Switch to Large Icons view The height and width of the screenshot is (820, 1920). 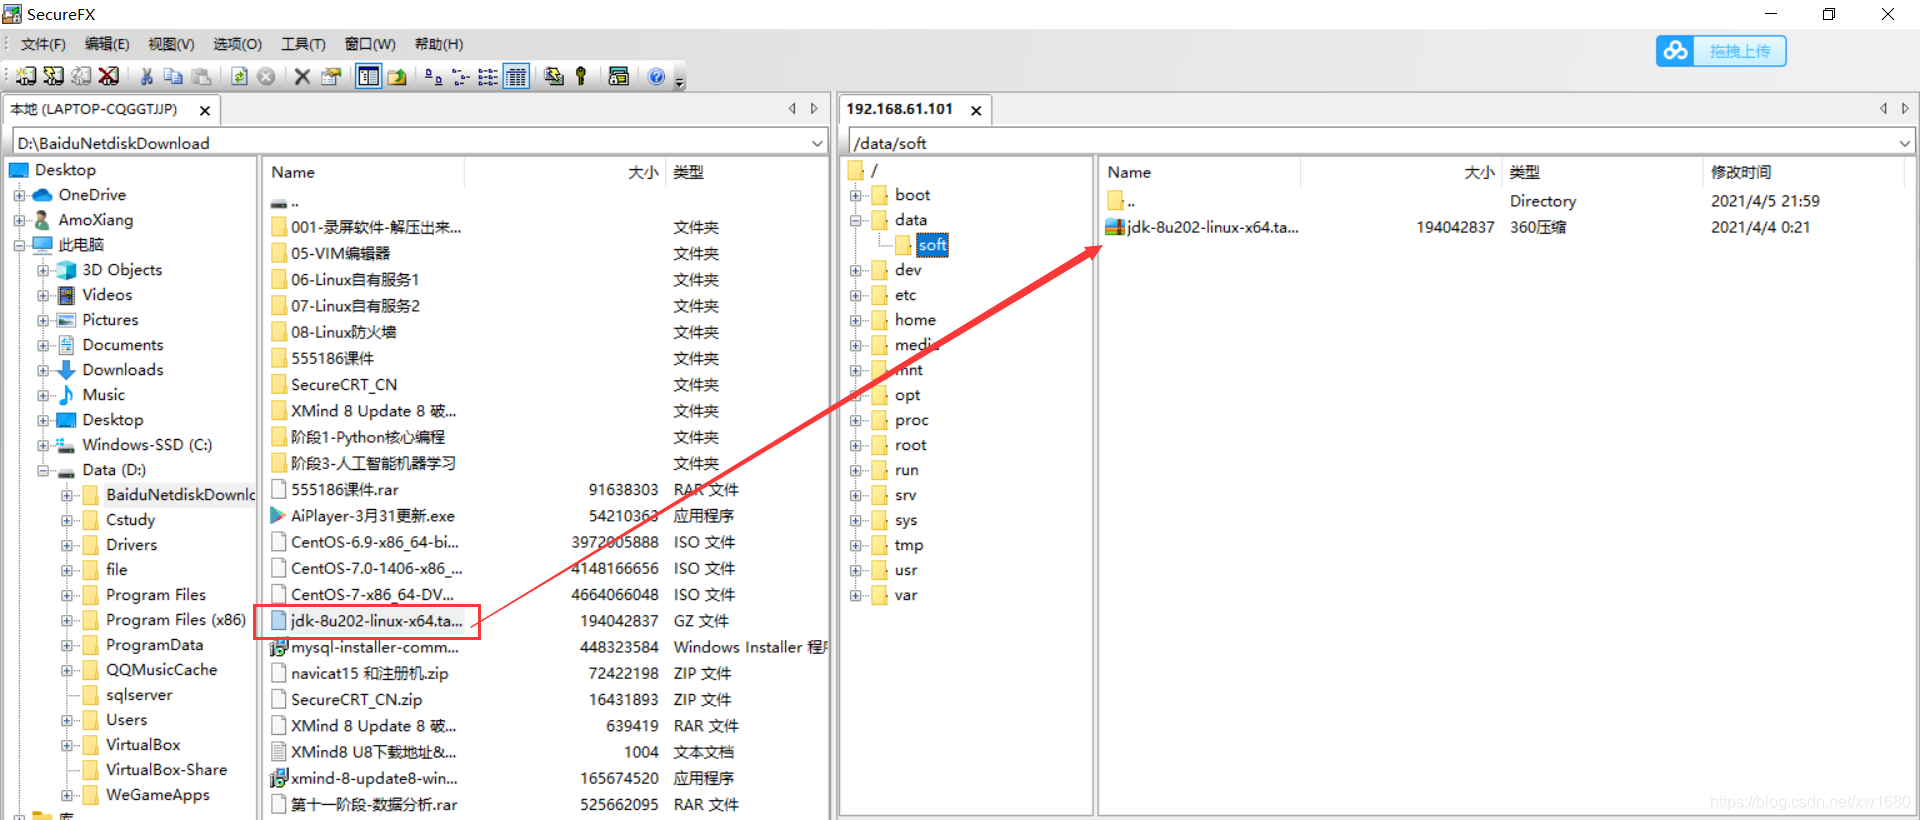coord(433,76)
